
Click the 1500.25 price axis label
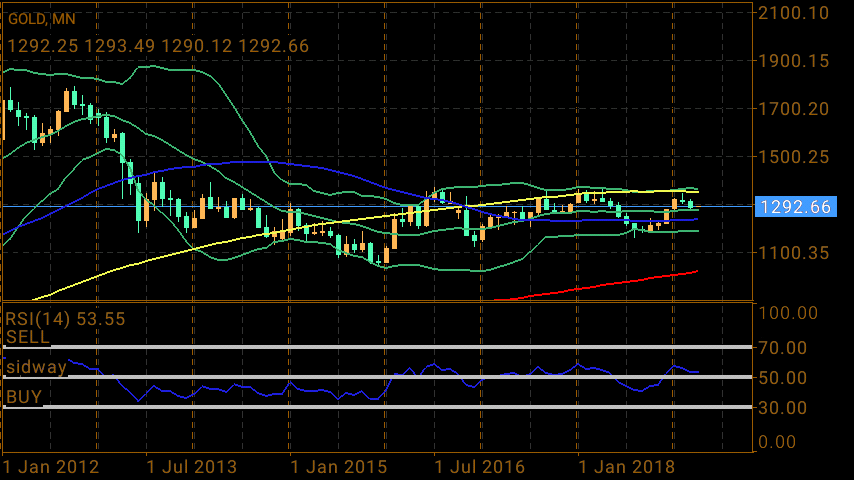(794, 157)
